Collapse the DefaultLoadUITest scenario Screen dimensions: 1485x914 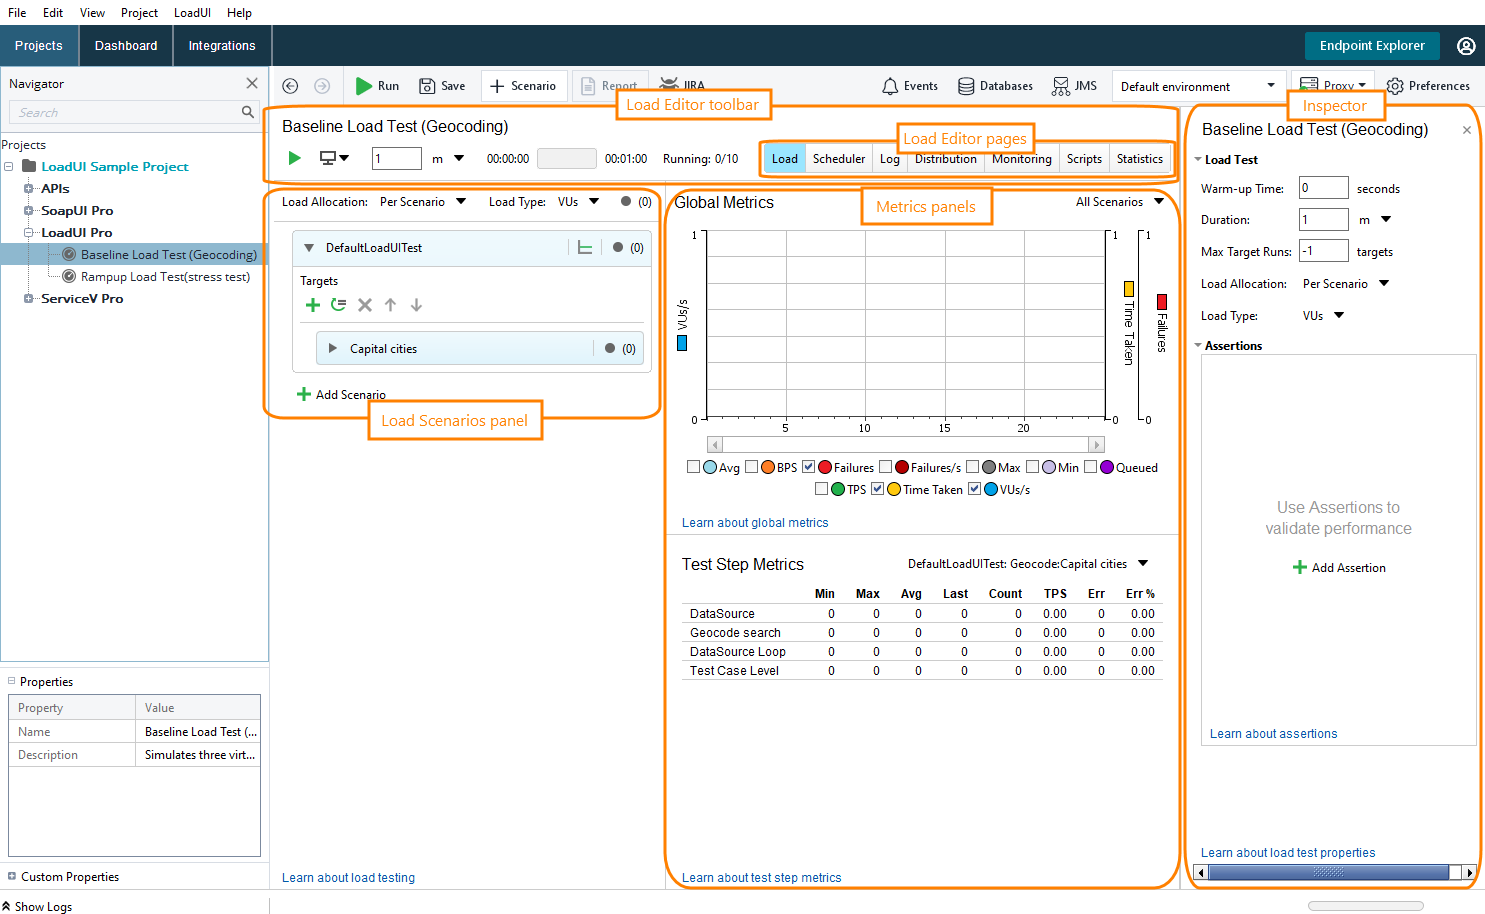coord(309,248)
